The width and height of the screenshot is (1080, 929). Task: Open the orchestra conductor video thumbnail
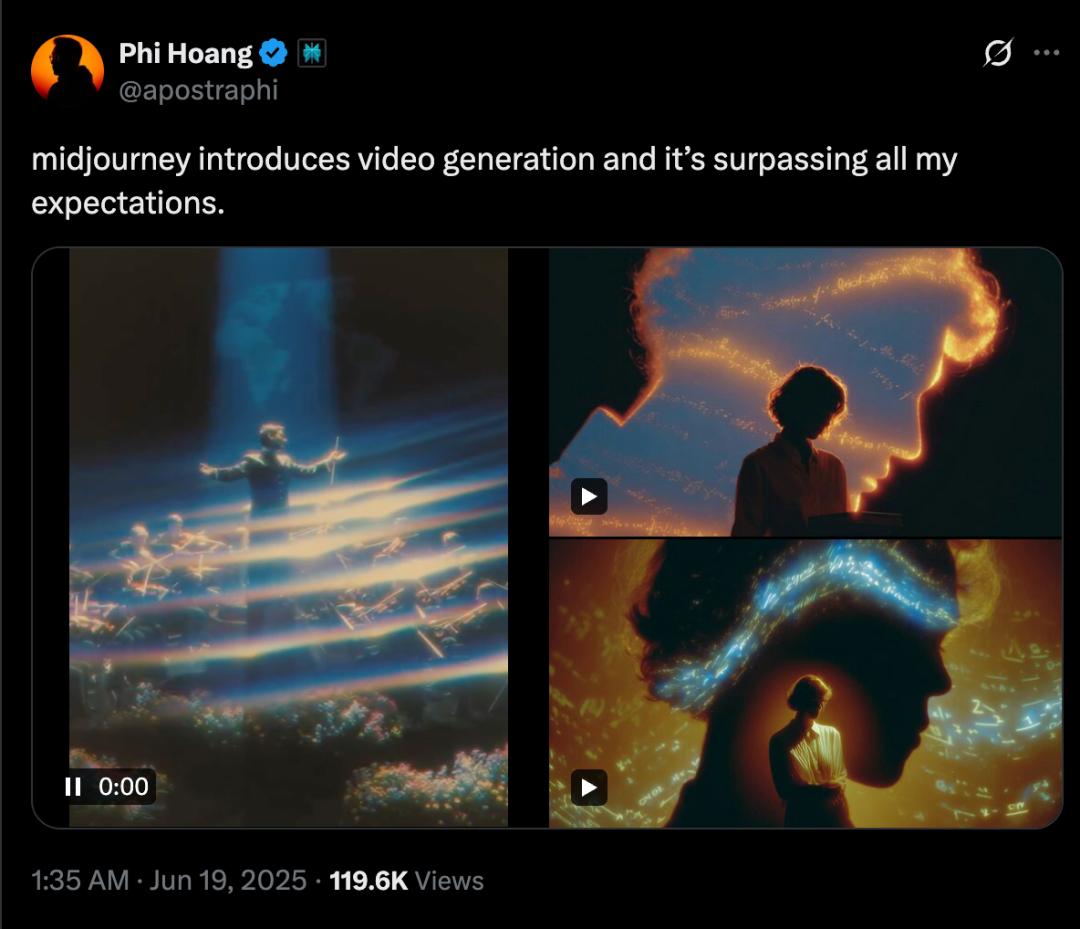[288, 537]
